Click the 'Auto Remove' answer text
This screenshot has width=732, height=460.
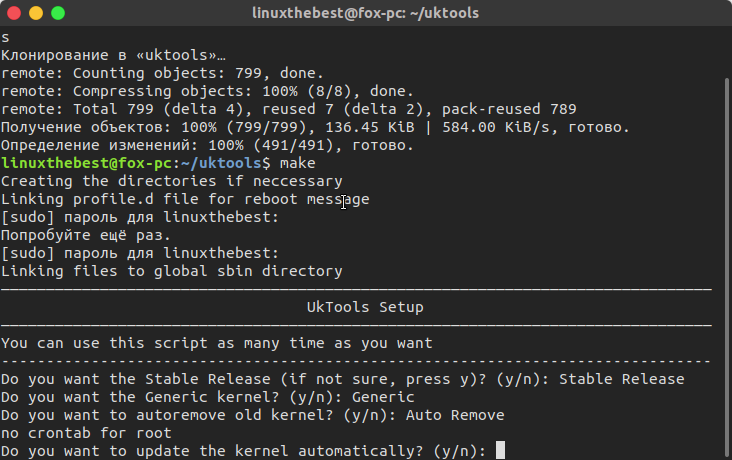[x=455, y=415]
